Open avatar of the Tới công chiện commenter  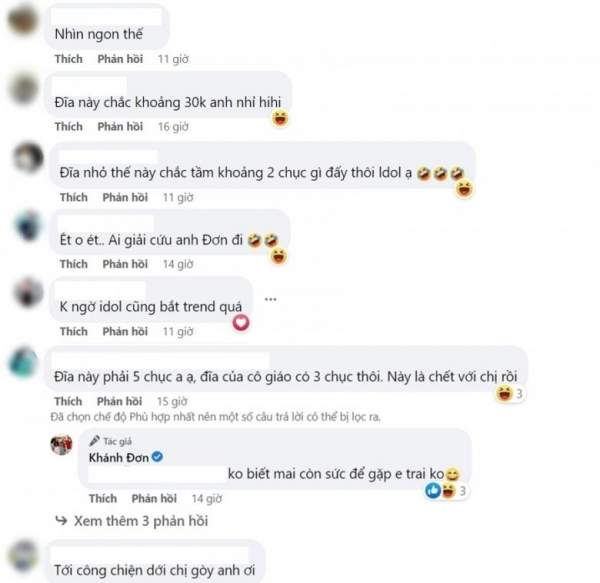click(x=23, y=556)
